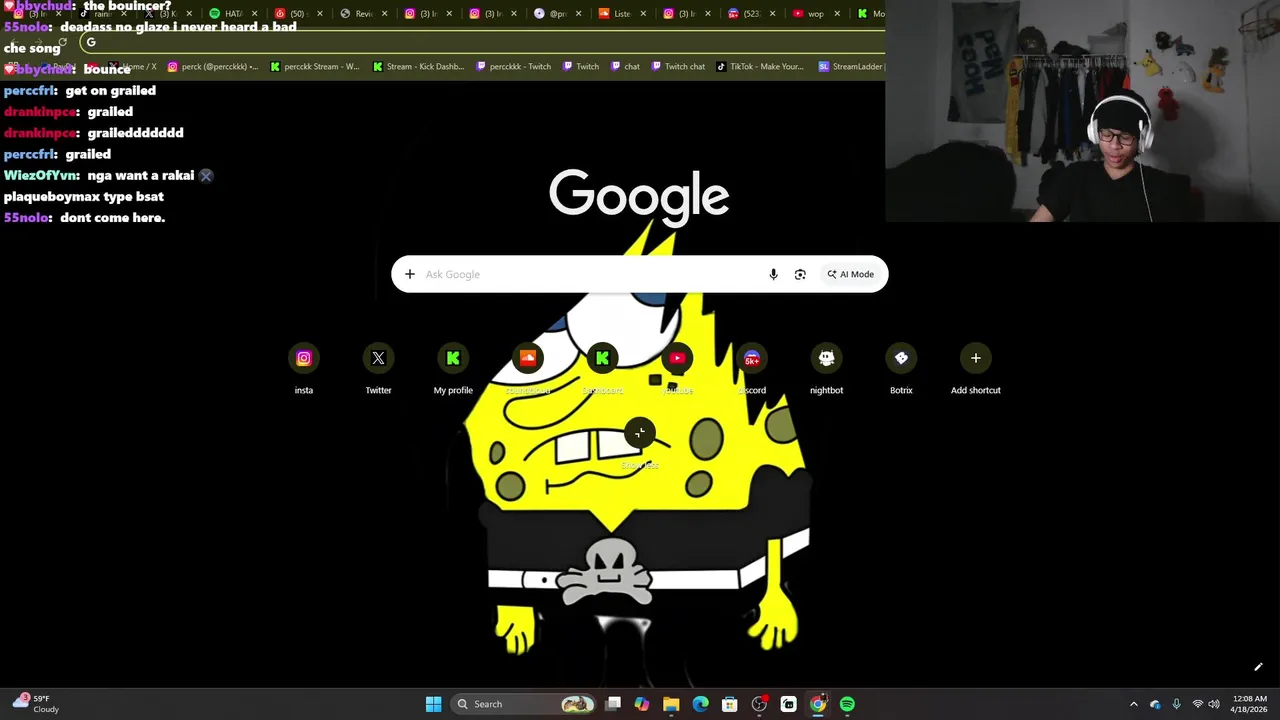Screen dimensions: 1280x720
Task: Open the TikTok - Make Your... bookmark
Action: [x=760, y=67]
